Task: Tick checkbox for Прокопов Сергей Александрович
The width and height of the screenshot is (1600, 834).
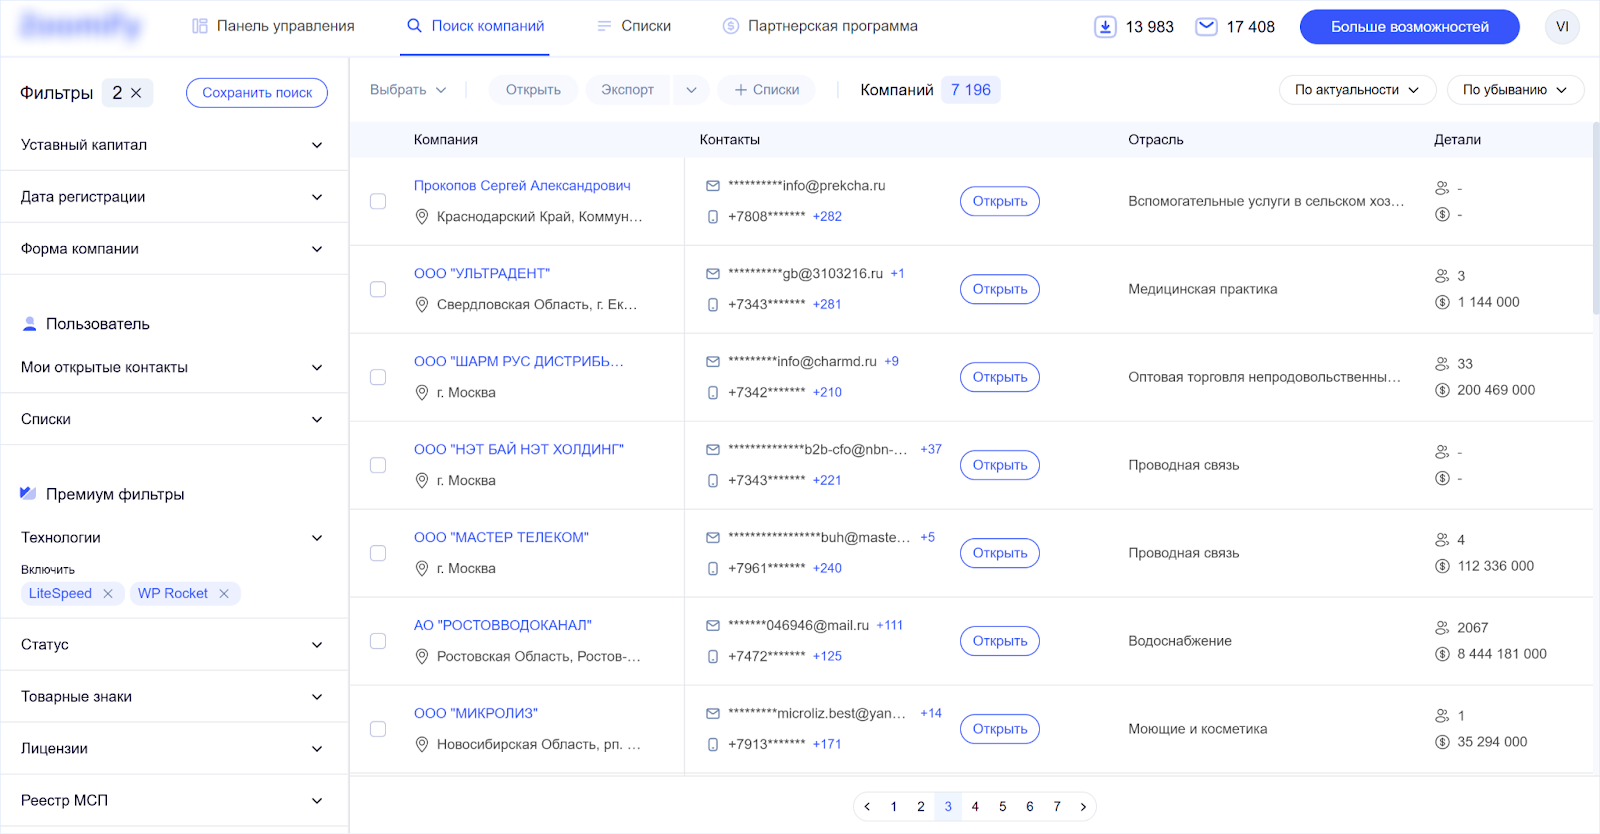Action: (x=378, y=201)
